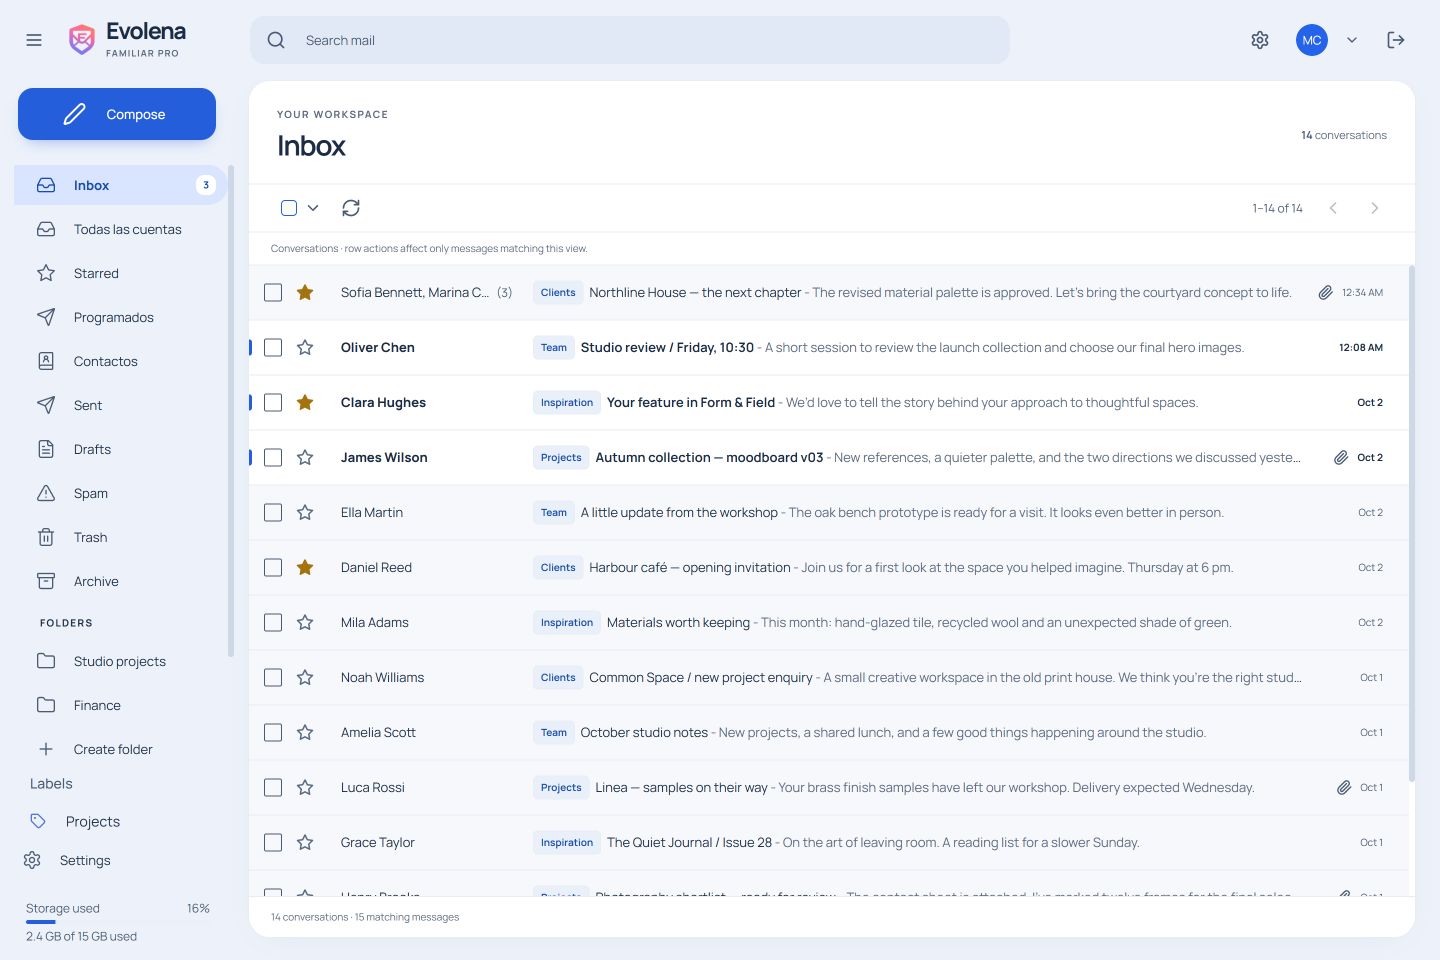Click the storage used progress bar
Viewport: 1440px width, 960px height.
click(118, 922)
